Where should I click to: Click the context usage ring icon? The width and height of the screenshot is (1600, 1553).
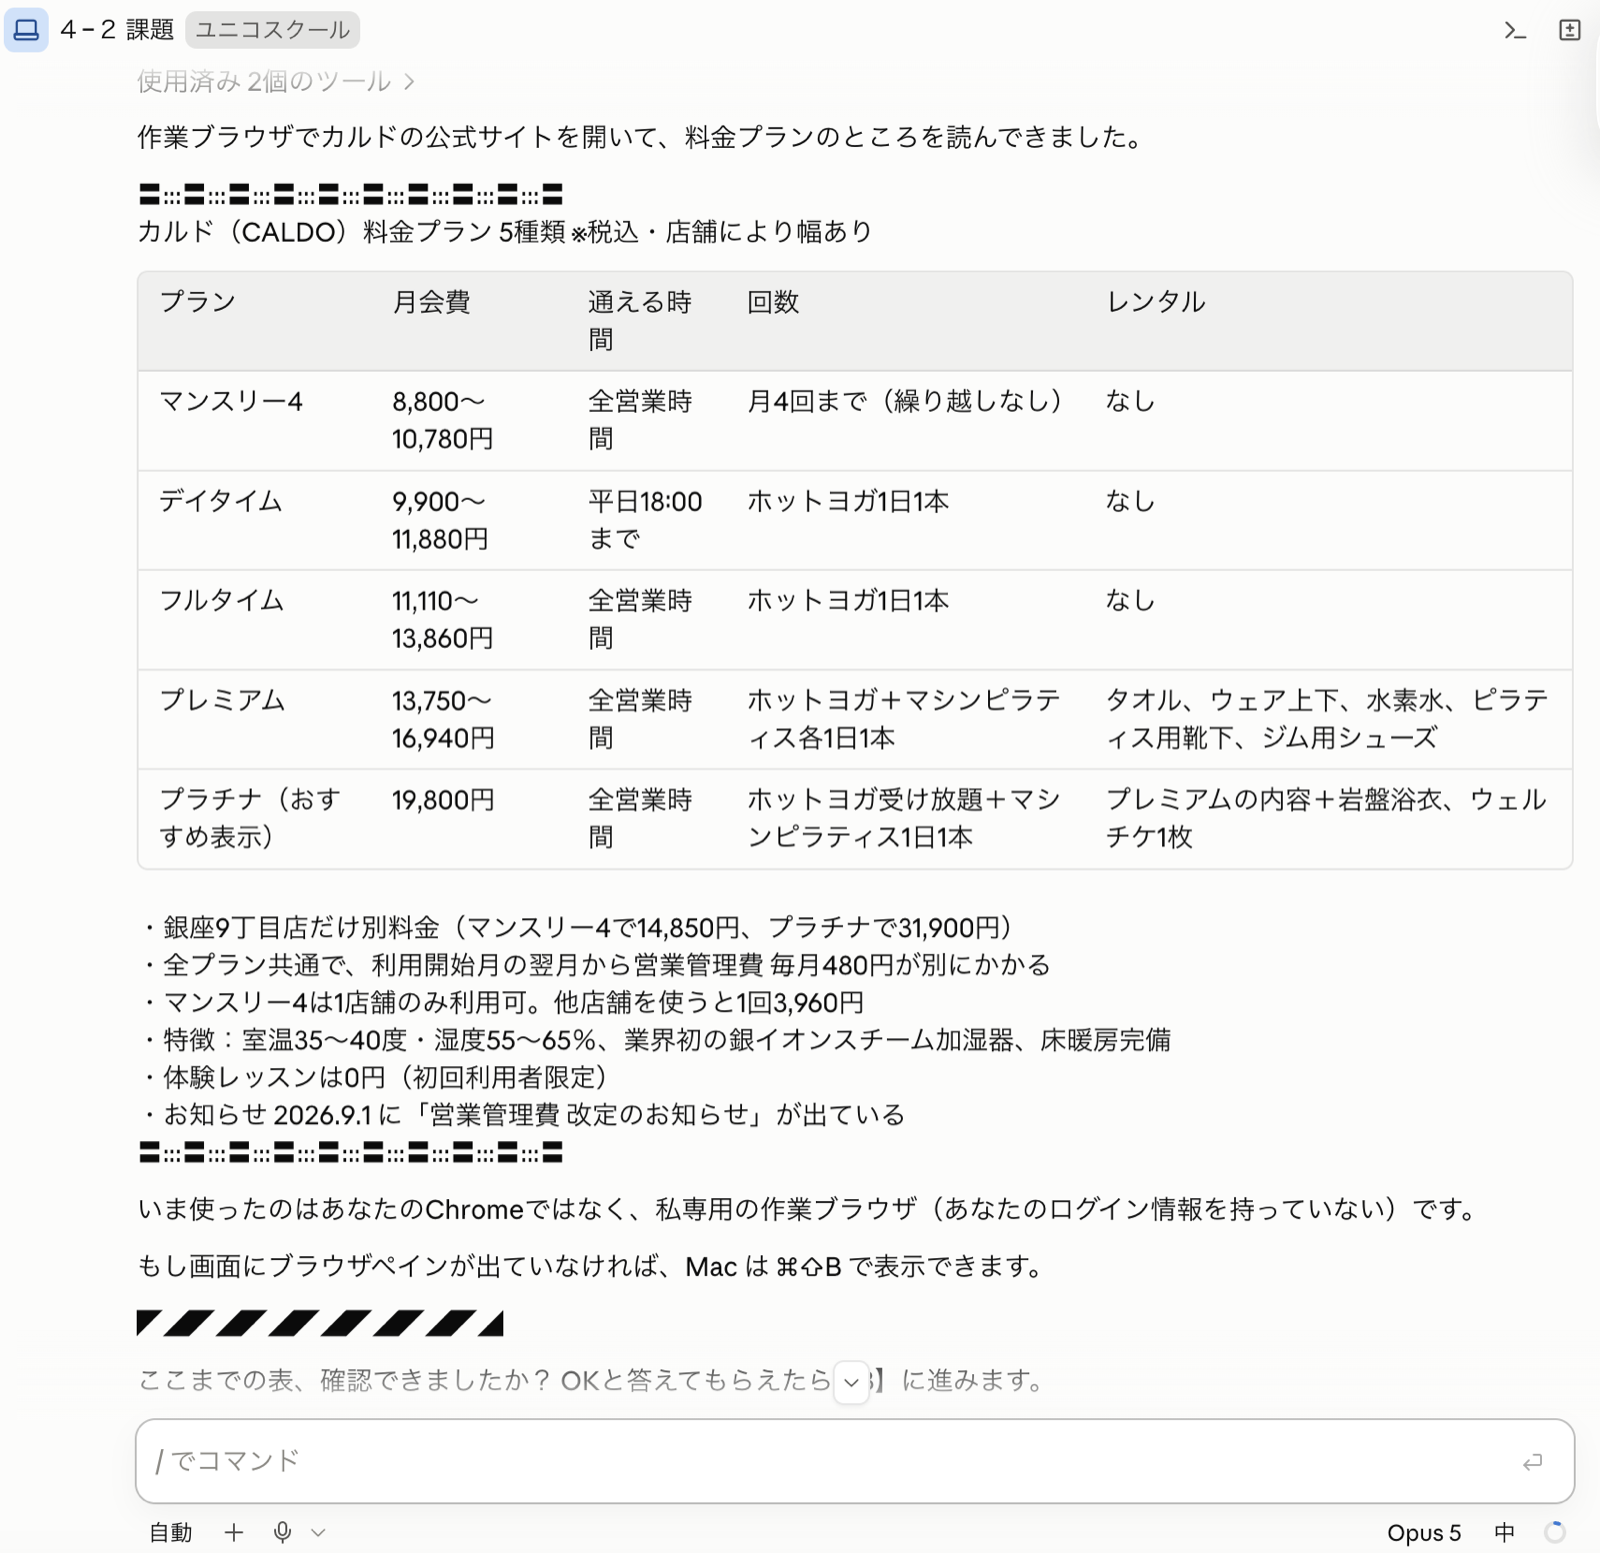[1555, 1532]
